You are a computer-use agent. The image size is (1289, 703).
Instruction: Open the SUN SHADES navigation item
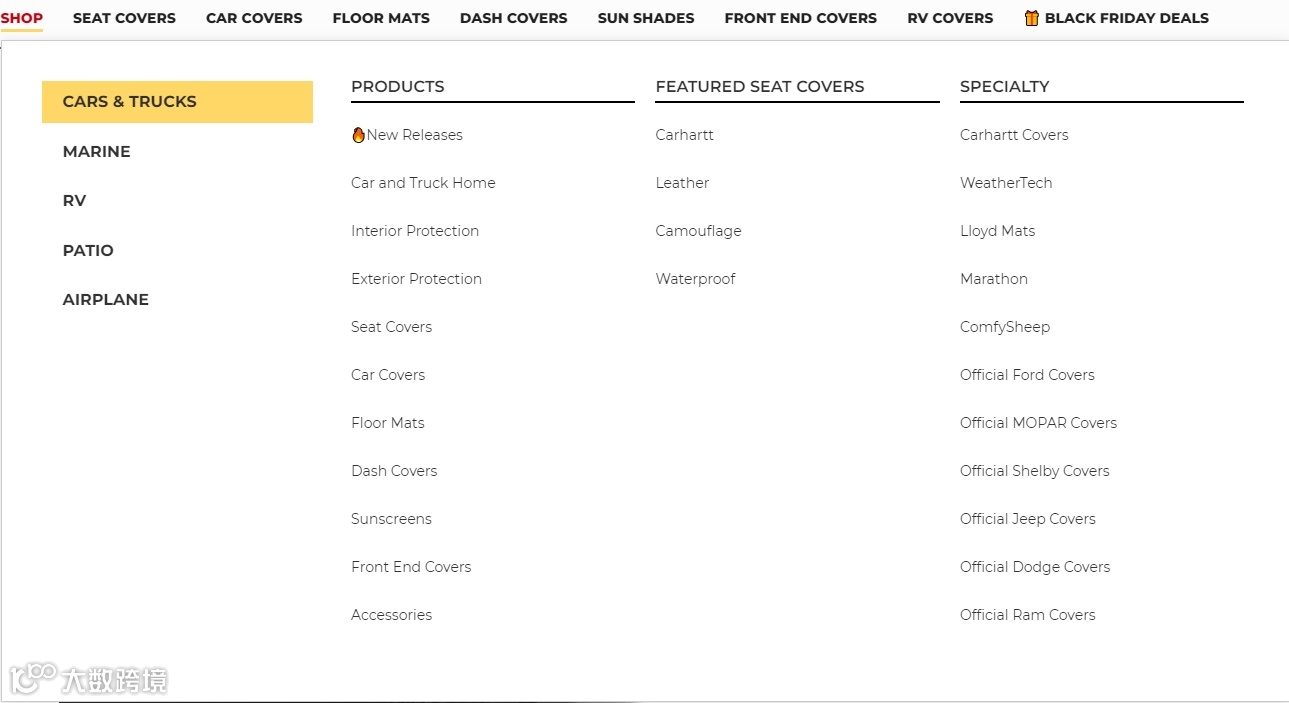tap(646, 18)
